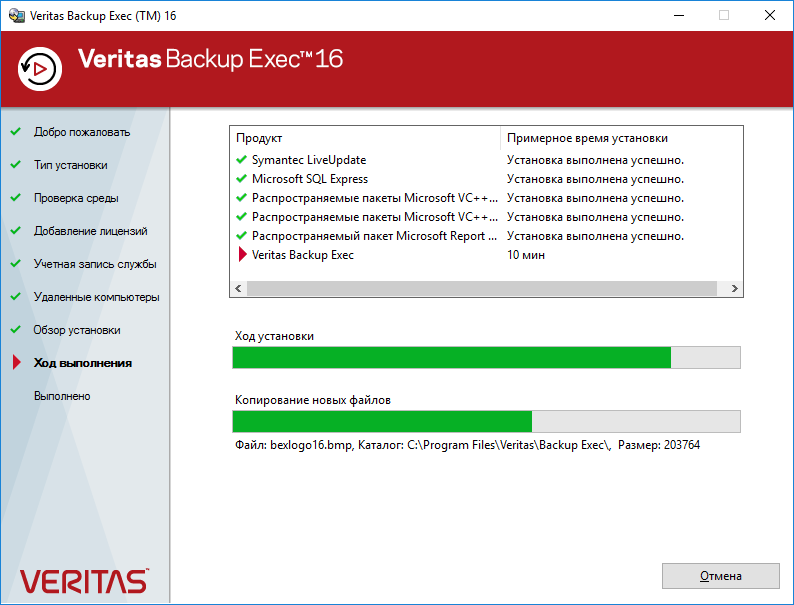Click the green checkmark beside Microsoft SQL Express

tap(242, 179)
